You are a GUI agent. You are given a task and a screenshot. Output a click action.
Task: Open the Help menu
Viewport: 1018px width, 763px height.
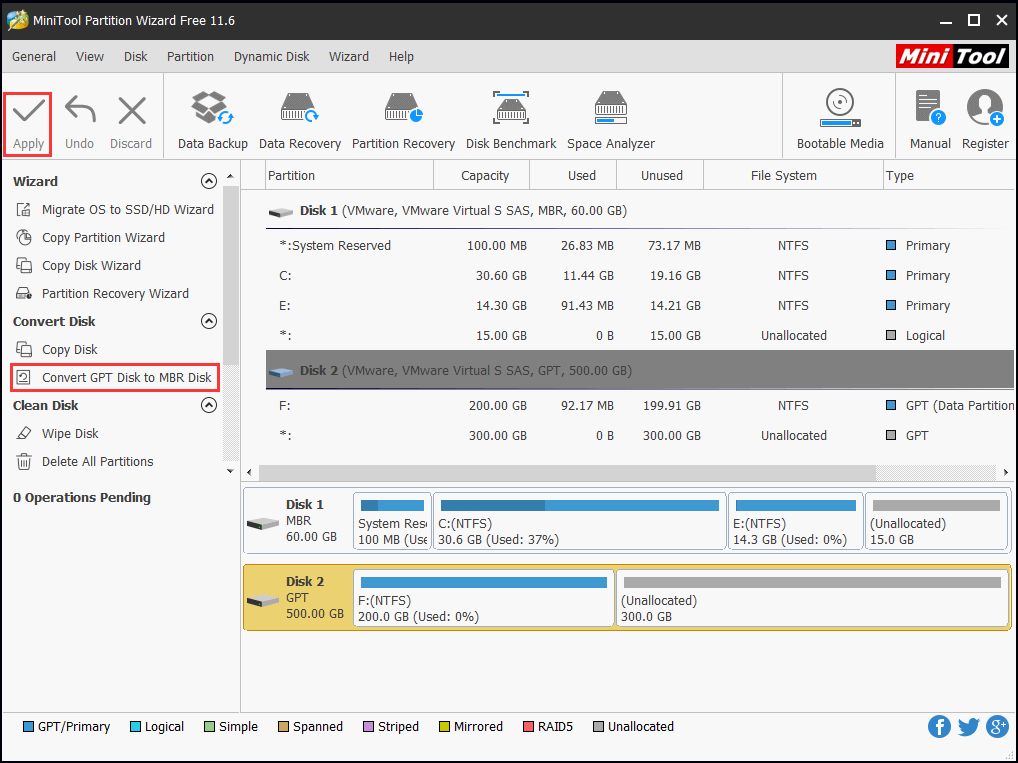(x=401, y=56)
